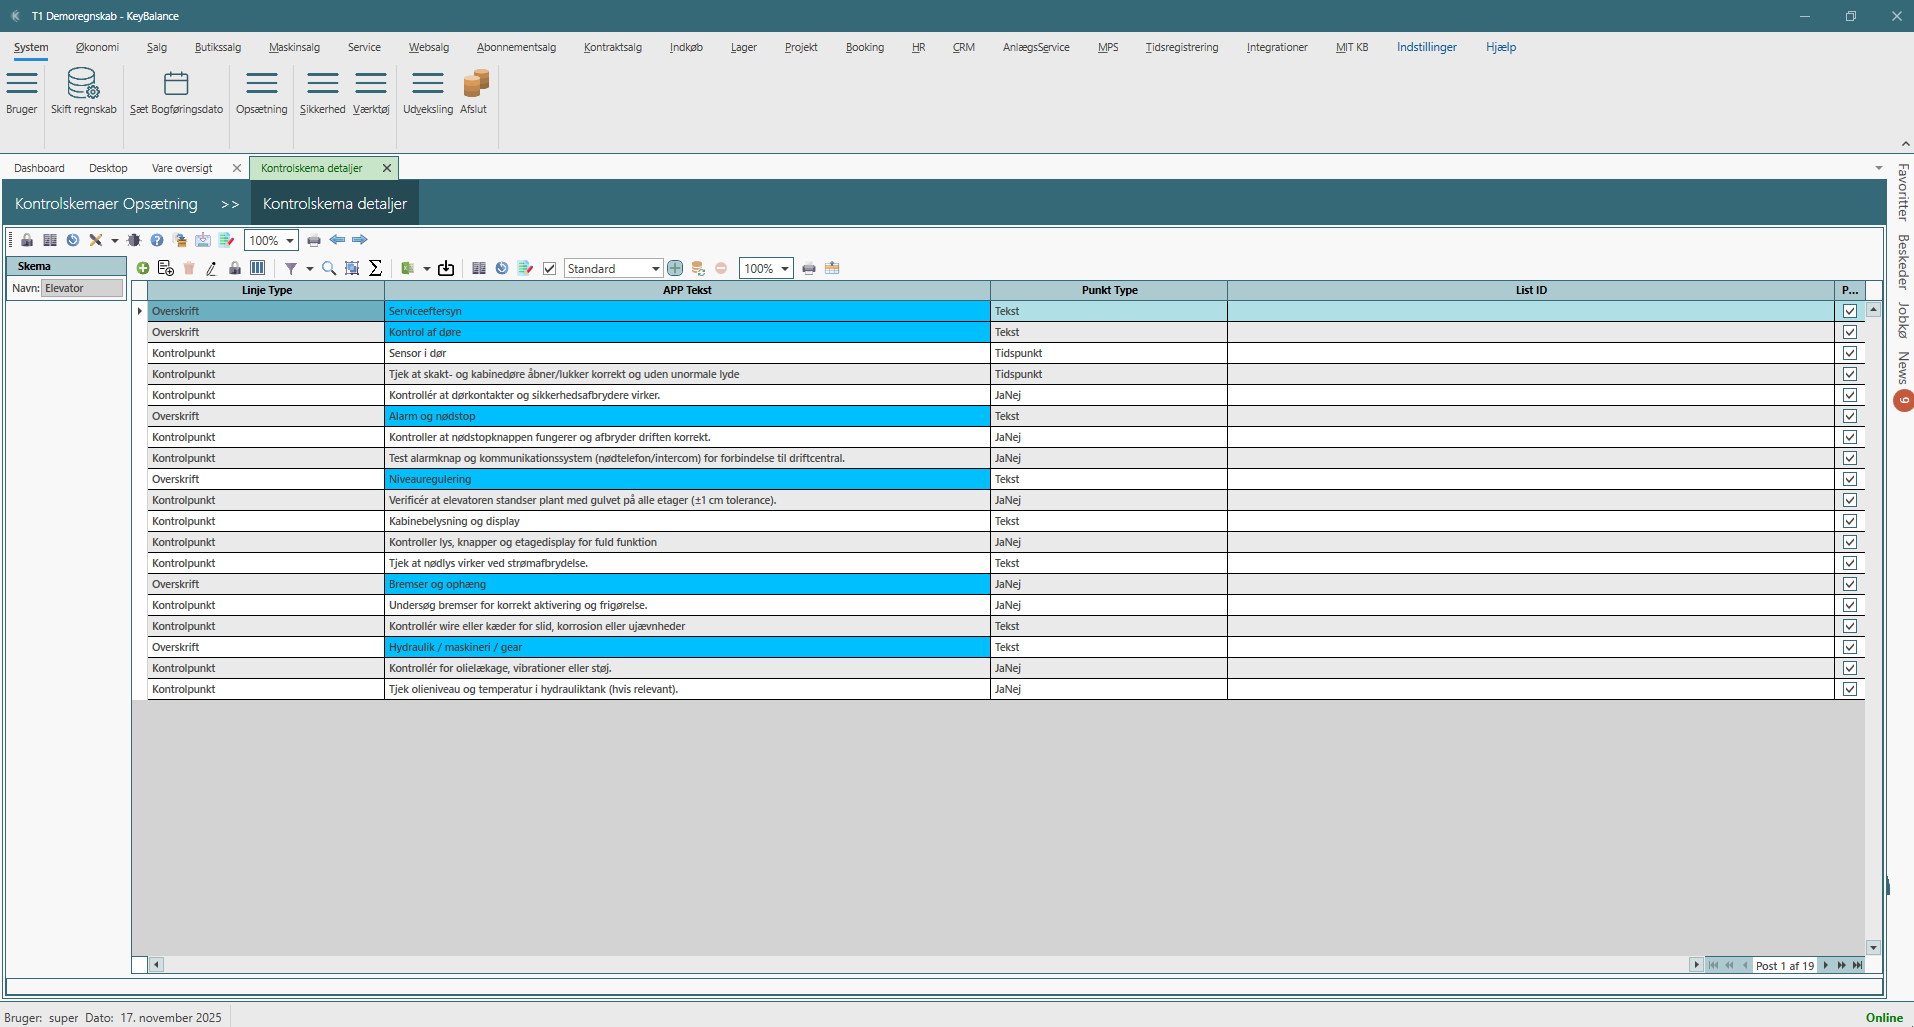Image resolution: width=1914 pixels, height=1027 pixels.
Task: Click the Afslut exit icon
Action: click(x=474, y=83)
